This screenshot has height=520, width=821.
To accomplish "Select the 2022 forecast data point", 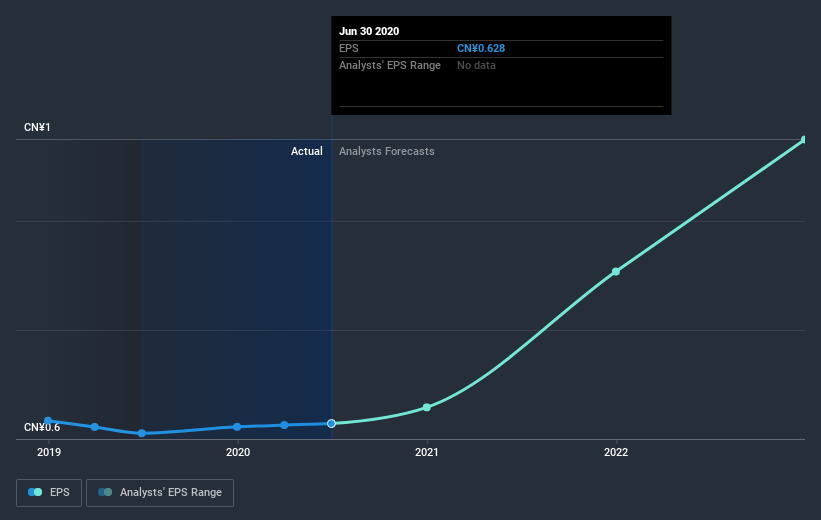I will [616, 271].
